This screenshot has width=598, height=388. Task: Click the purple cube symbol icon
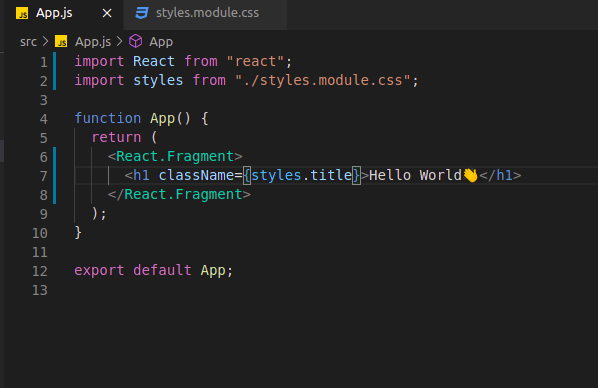[x=135, y=41]
